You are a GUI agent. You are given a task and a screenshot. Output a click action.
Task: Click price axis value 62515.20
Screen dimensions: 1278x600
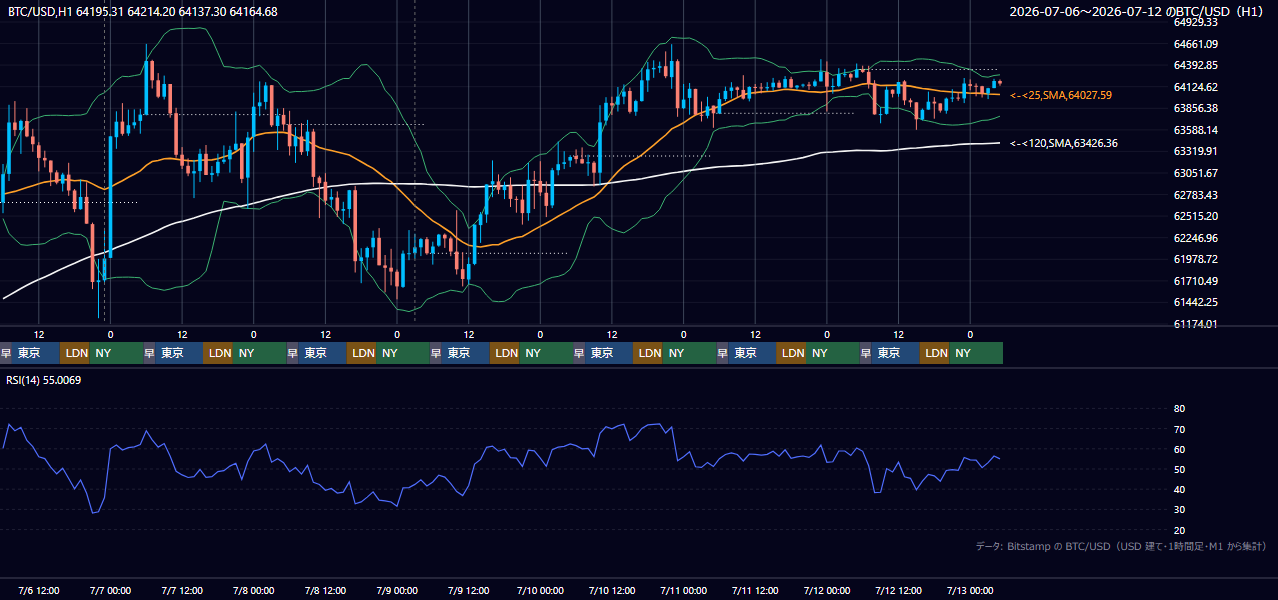pyautogui.click(x=1196, y=216)
